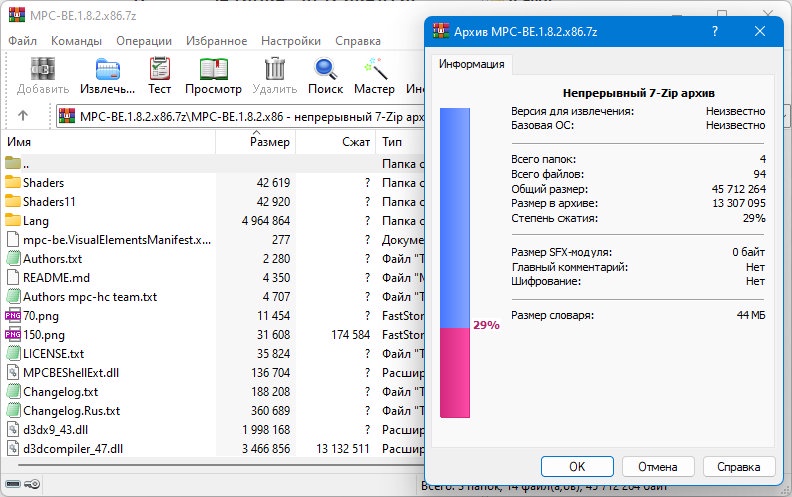
Task: Click the Отмена button
Action: point(658,467)
